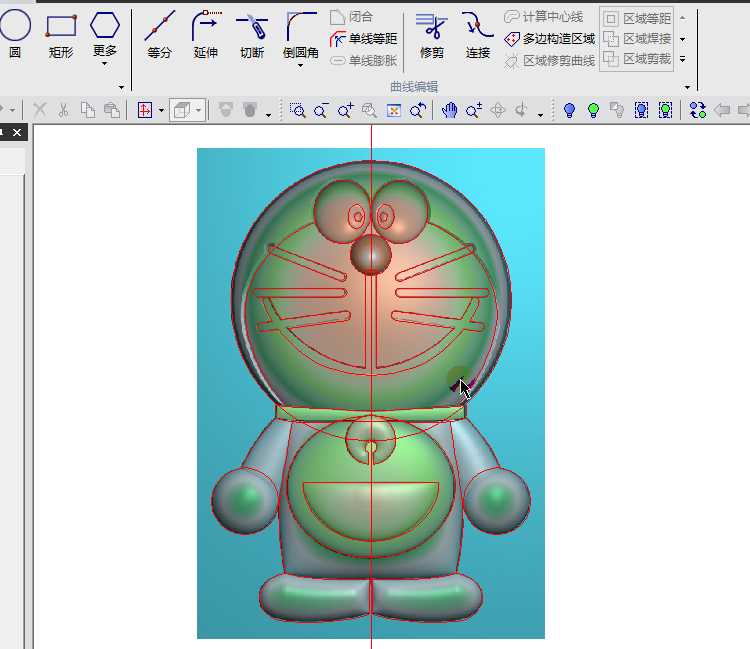
Task: Toggle the boxed blue bulb icon
Action: [641, 110]
